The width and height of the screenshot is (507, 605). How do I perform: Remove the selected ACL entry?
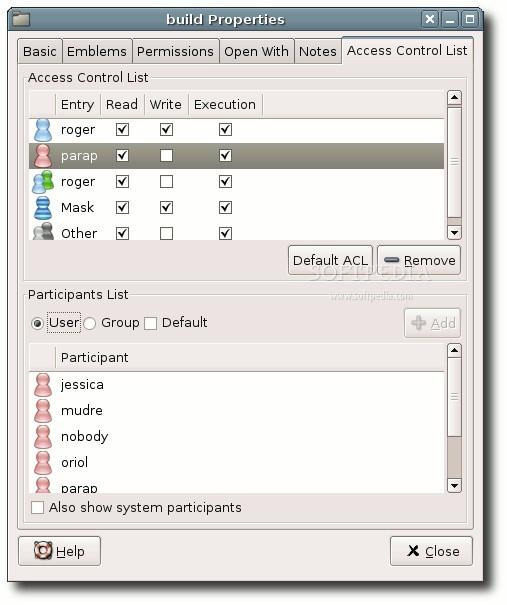(x=419, y=260)
